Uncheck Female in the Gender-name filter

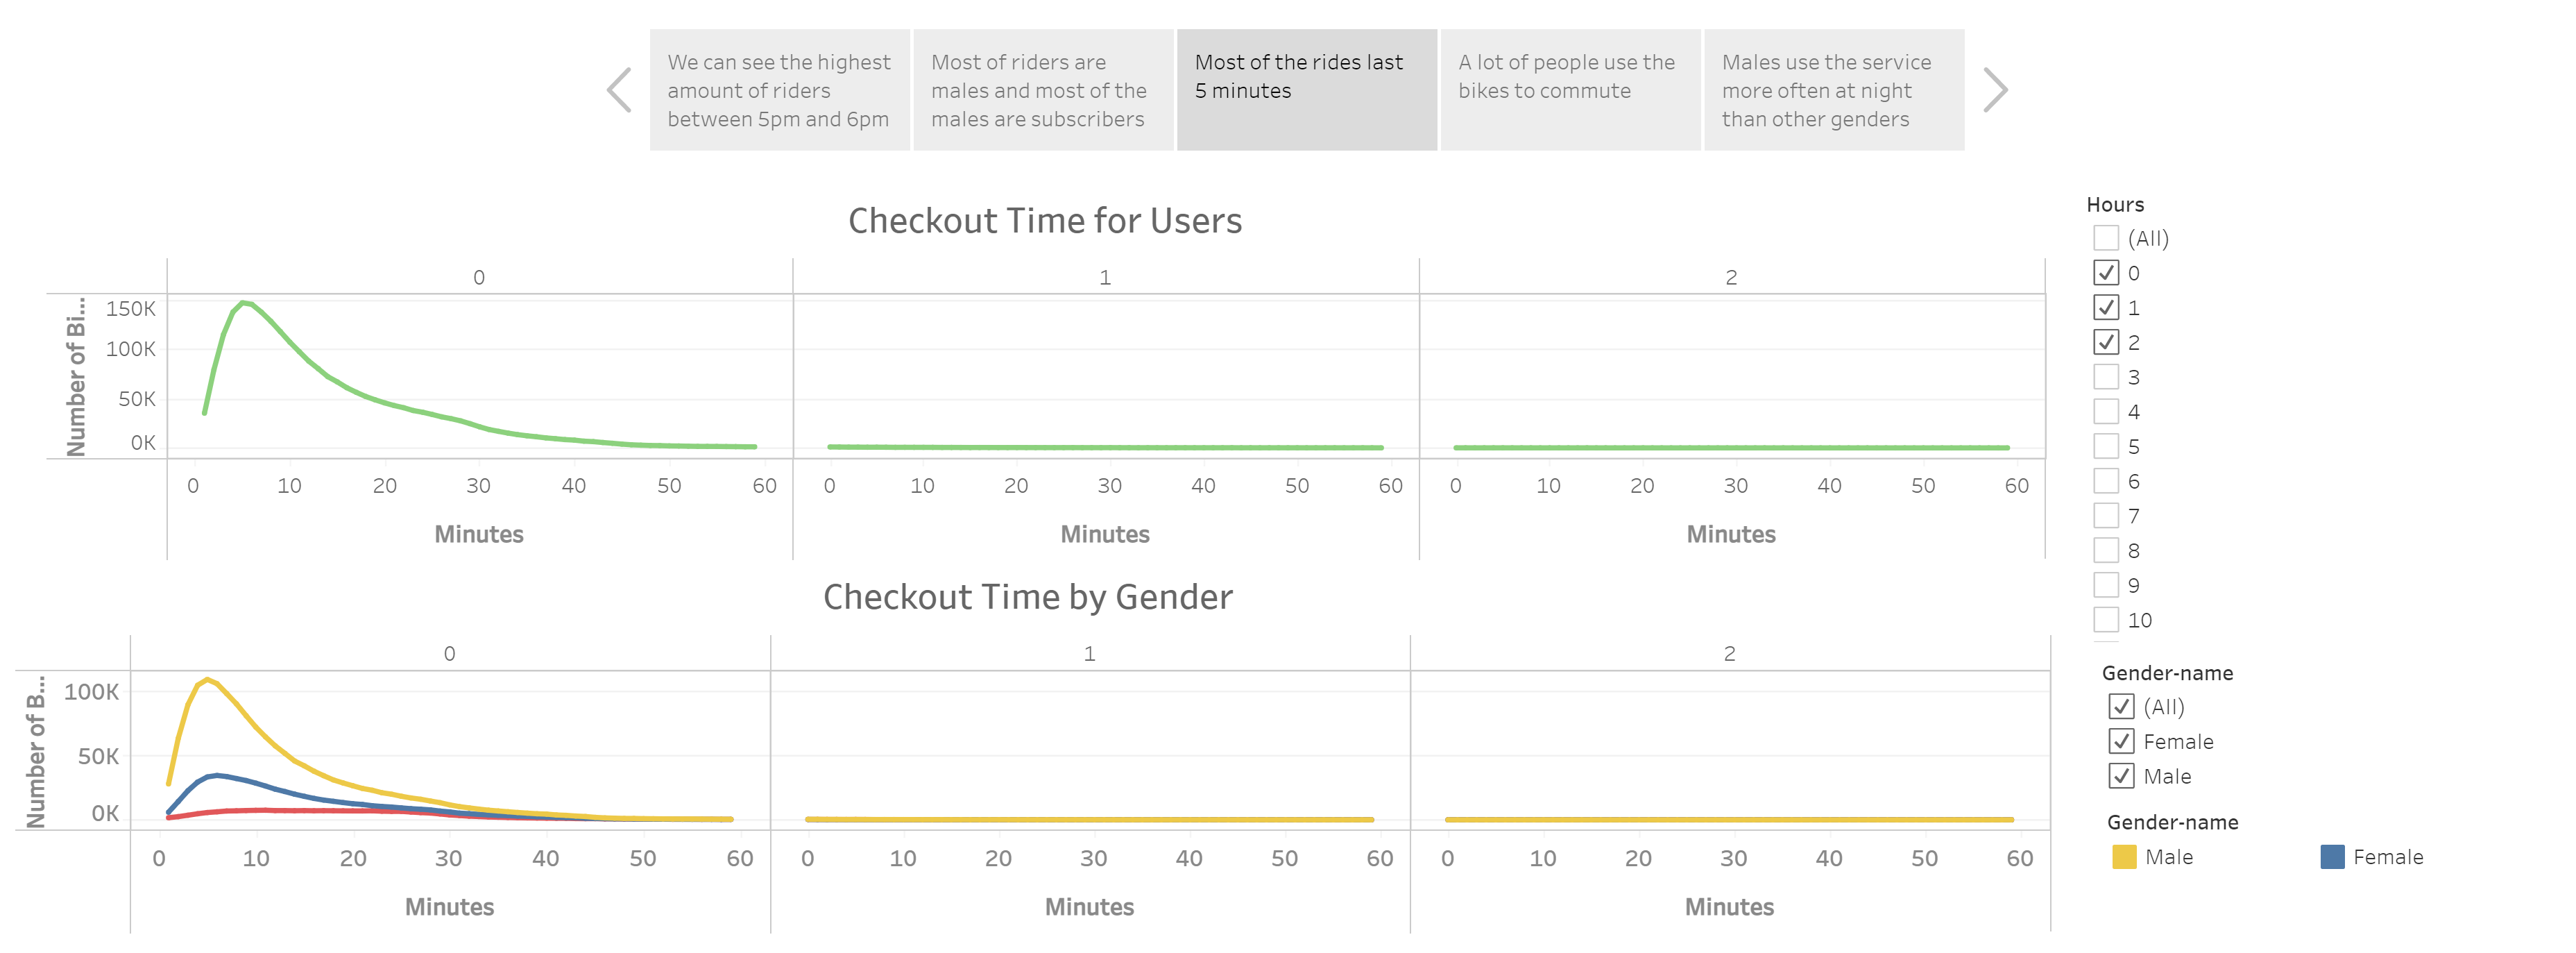(x=2122, y=741)
